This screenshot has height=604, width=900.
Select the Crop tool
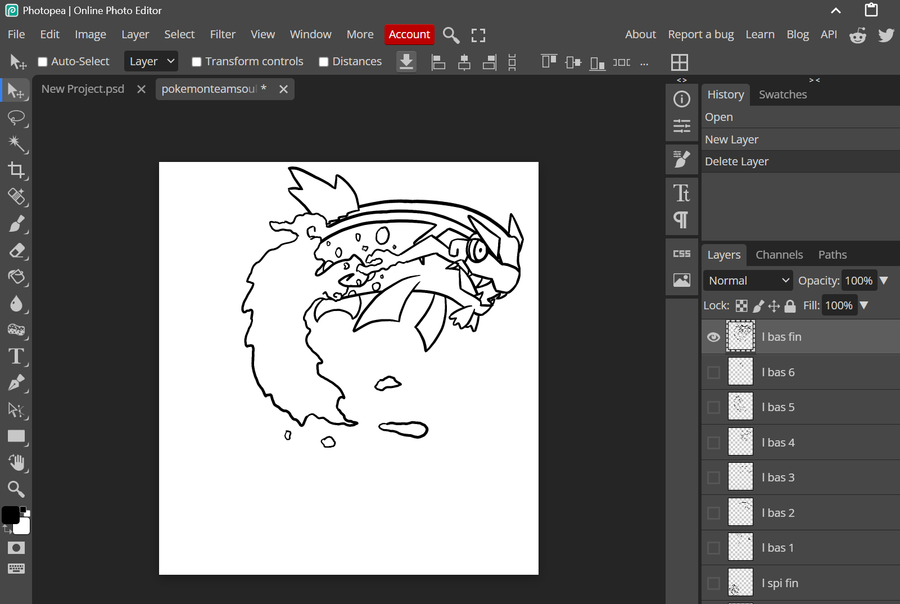coord(16,170)
